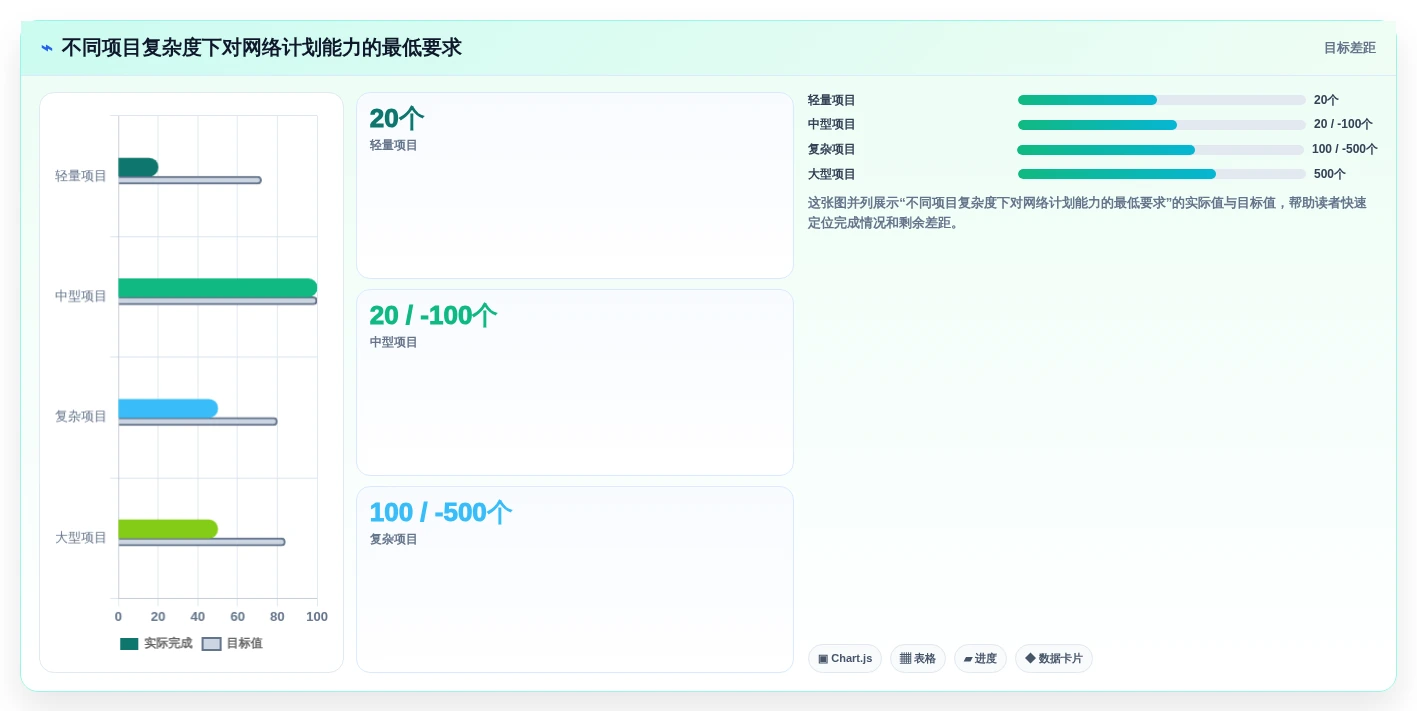The width and height of the screenshot is (1417, 711).
Task: Select the 100 / -500个 复杂项目 card
Action: pos(575,579)
